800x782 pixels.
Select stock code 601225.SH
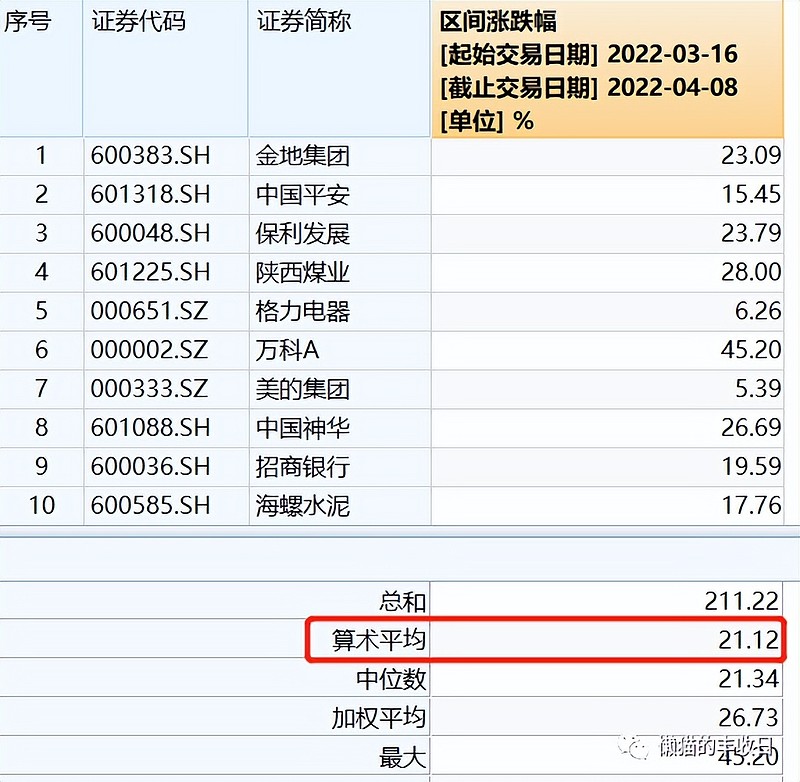pyautogui.click(x=151, y=272)
